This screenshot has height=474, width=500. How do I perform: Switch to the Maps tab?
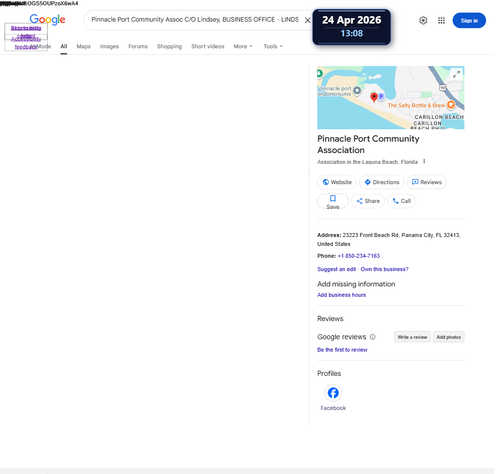(83, 46)
